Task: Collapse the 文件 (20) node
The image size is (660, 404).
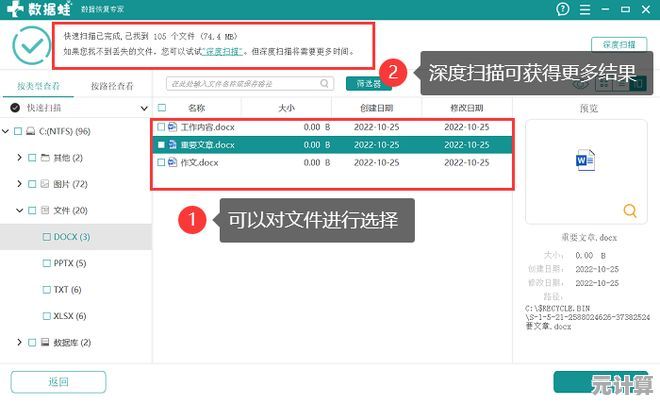Action: 19,210
